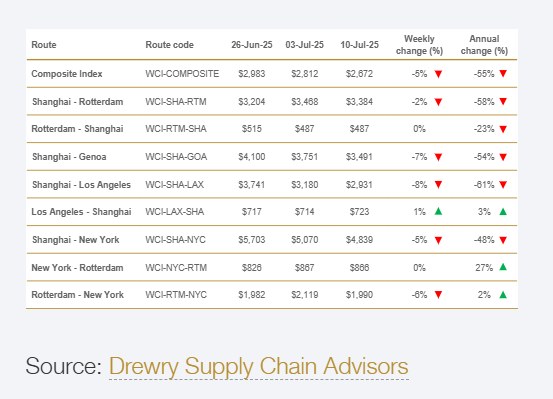553x399 pixels.
Task: Click the $5,703 Shanghai - New York value
Action: click(251, 240)
